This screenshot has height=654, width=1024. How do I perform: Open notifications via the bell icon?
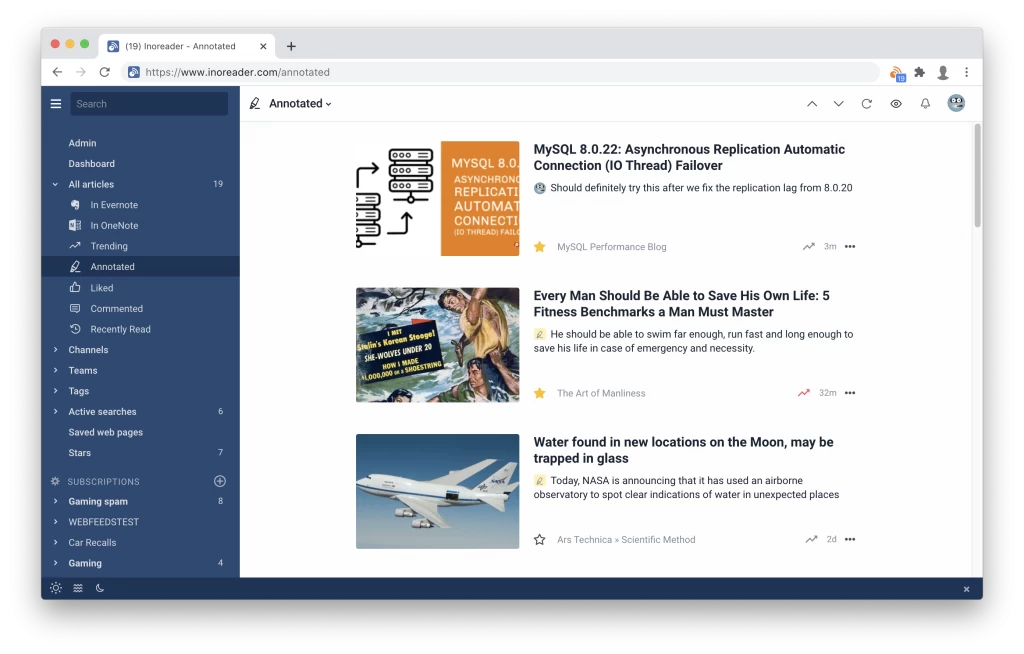pyautogui.click(x=925, y=103)
